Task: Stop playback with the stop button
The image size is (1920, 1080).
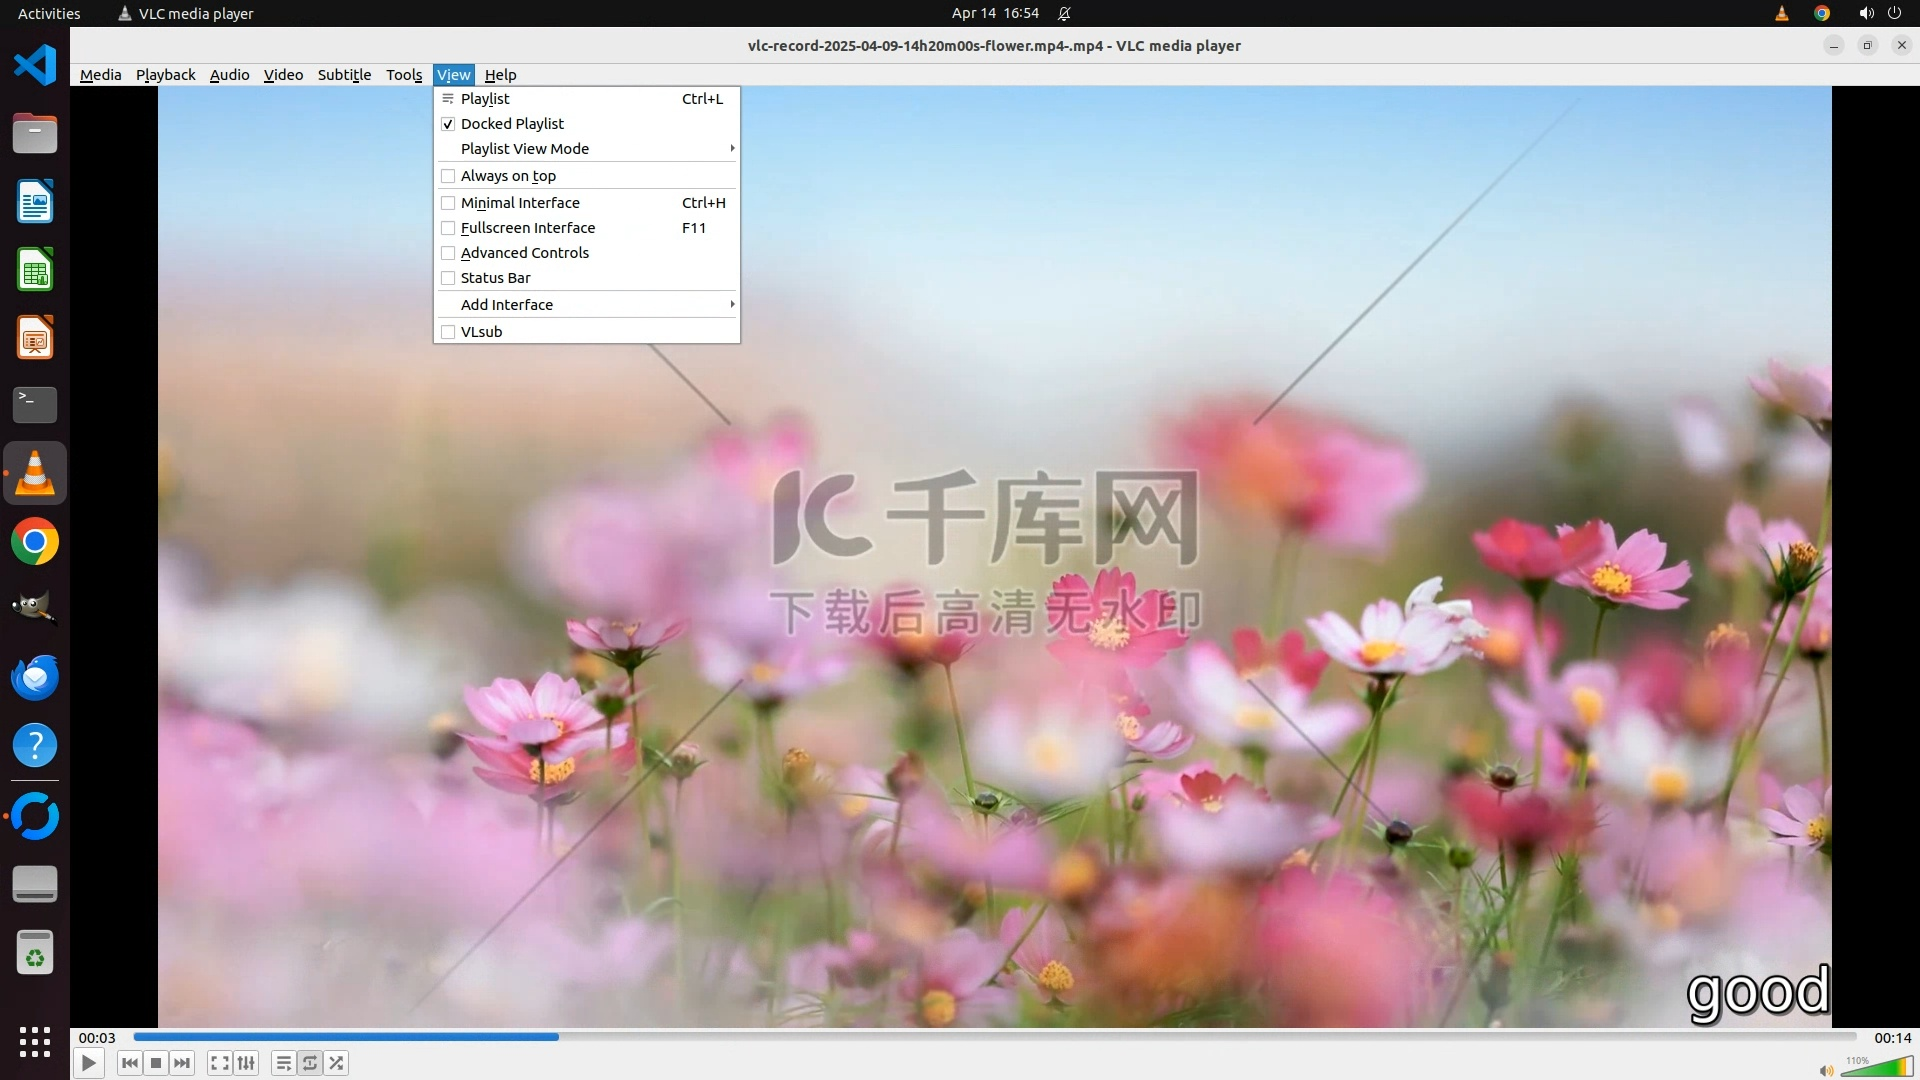Action: click(156, 1063)
